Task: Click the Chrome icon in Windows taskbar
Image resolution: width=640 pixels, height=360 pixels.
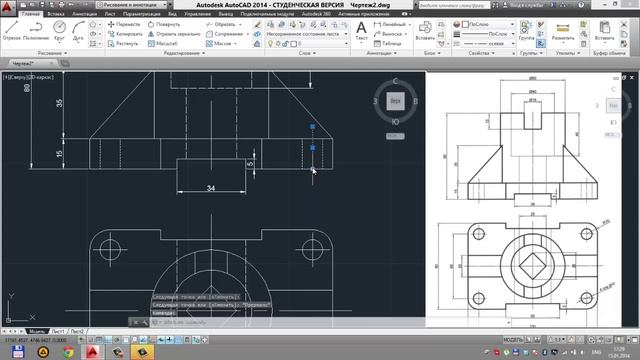Action: point(68,352)
